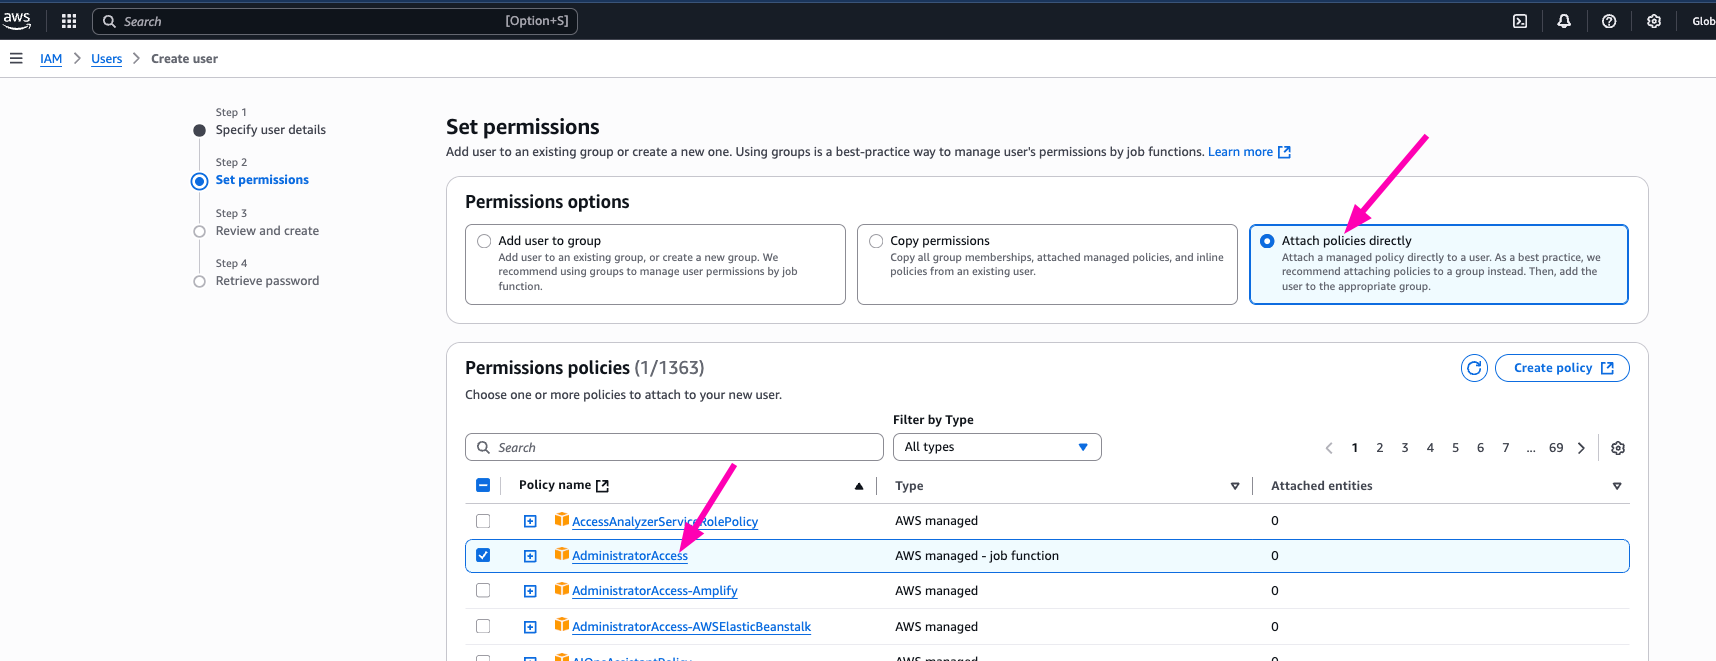Open the notifications bell
This screenshot has width=1716, height=661.
1564,21
